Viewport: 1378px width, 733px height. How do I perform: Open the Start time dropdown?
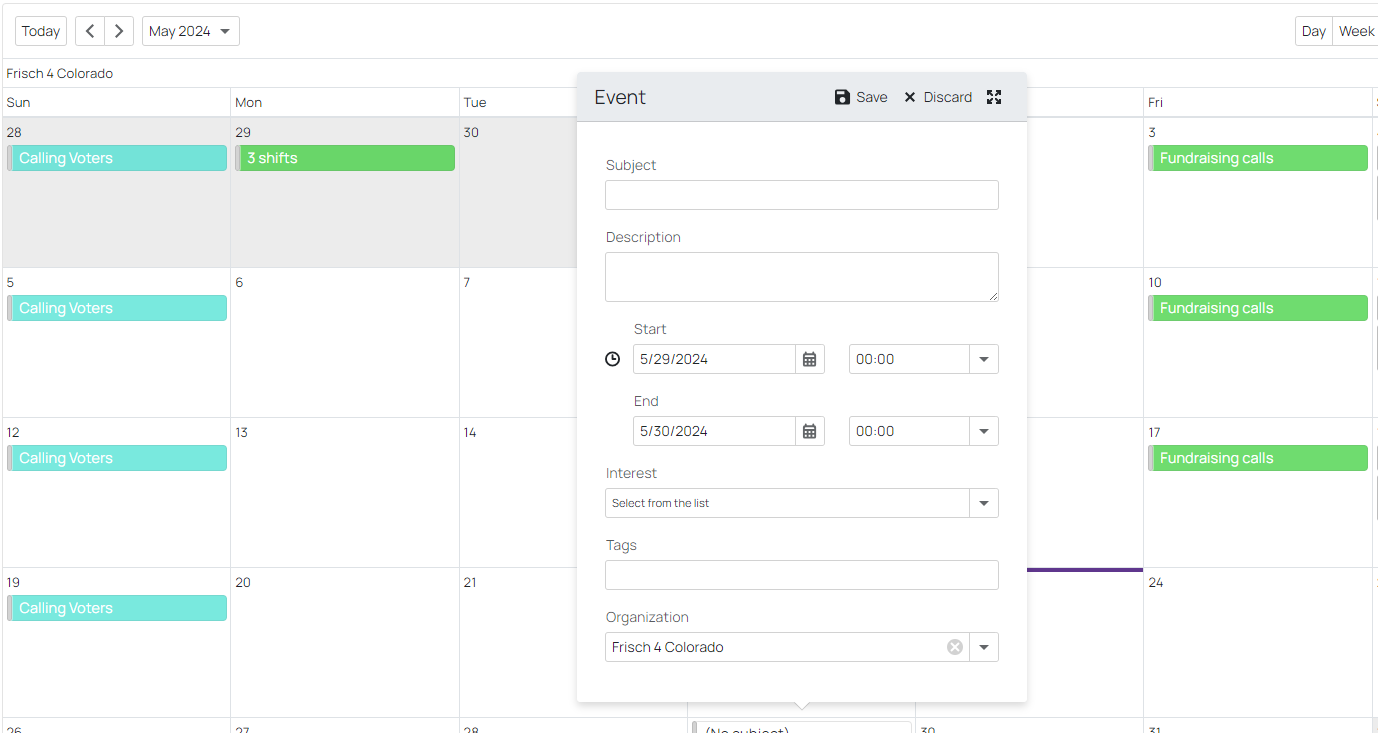click(x=984, y=359)
